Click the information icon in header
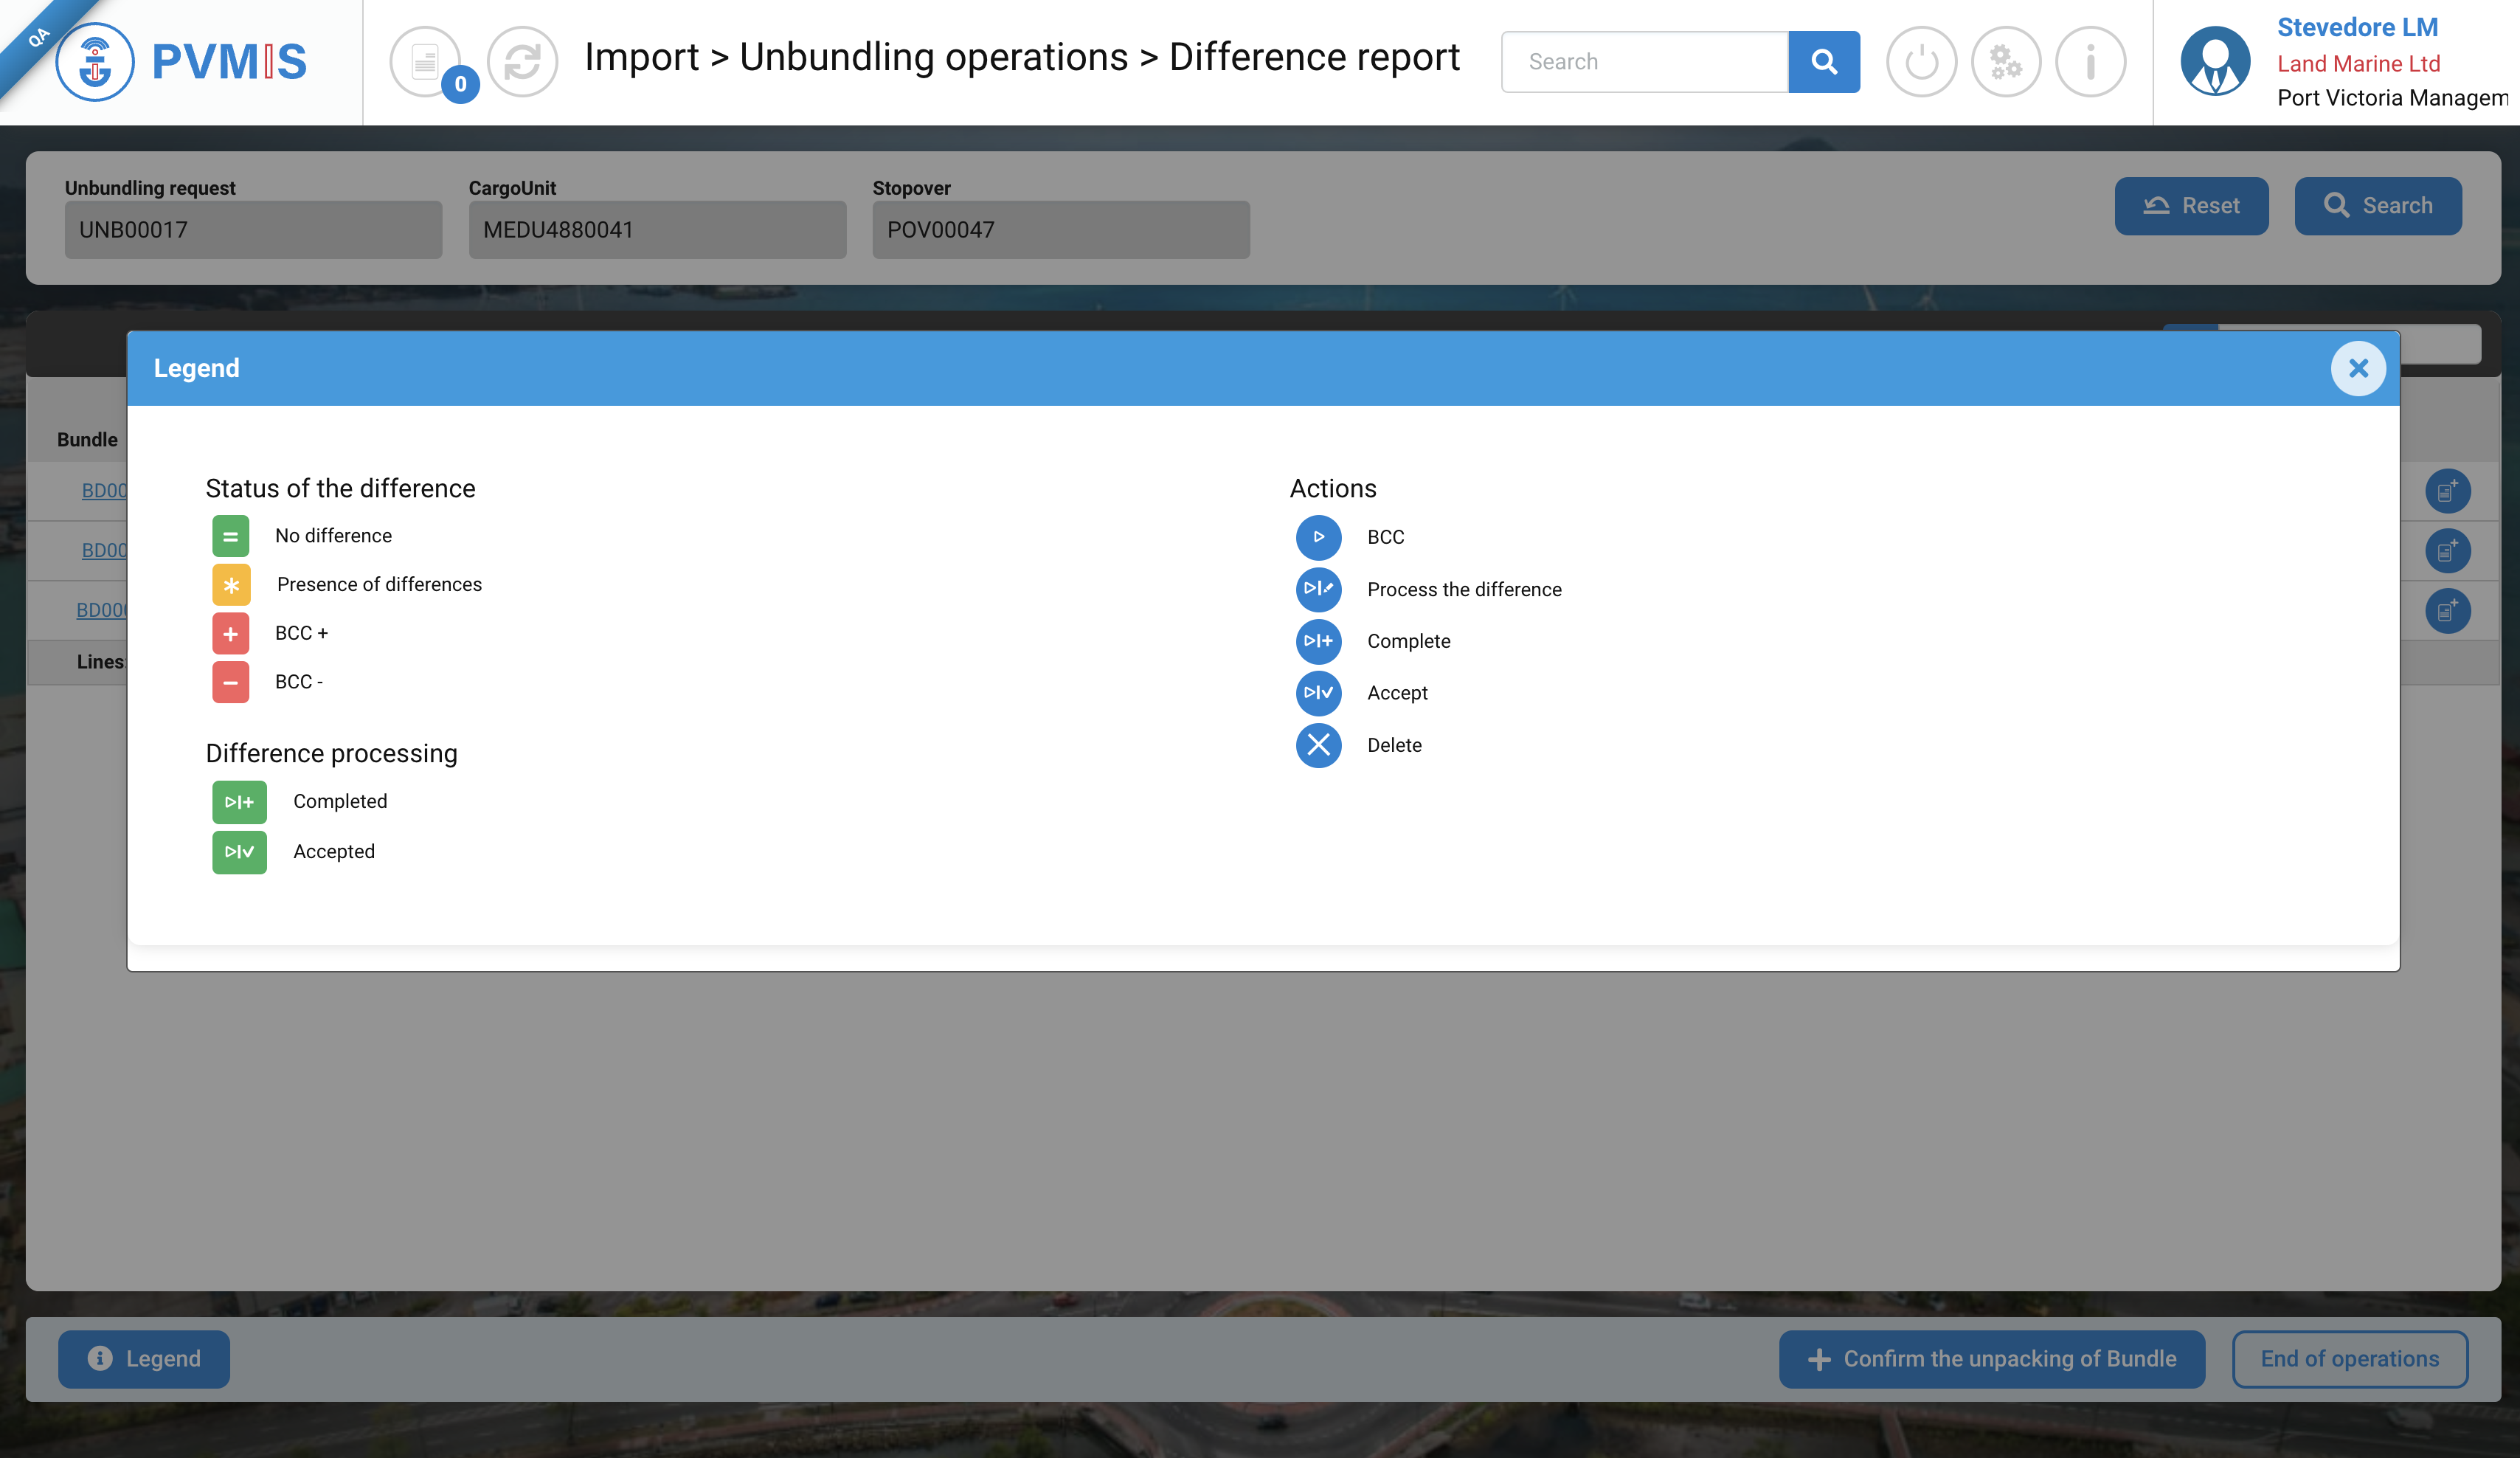2520x1458 pixels. pyautogui.click(x=2090, y=62)
